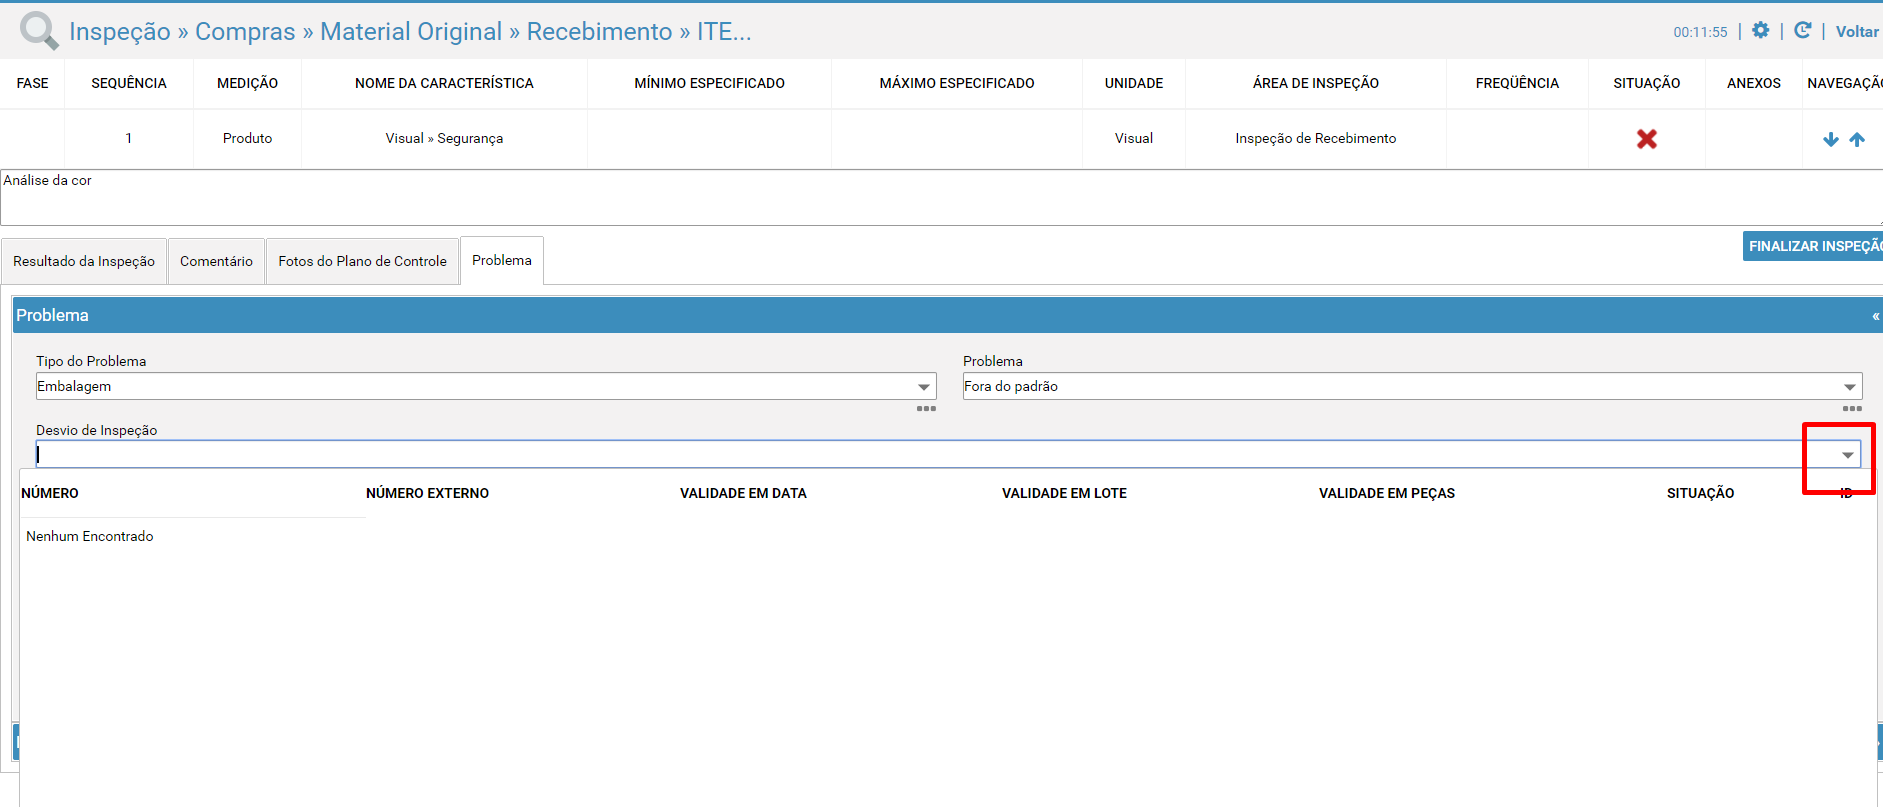Open the Resultado da Inspeção tab
The image size is (1883, 807).
[84, 261]
